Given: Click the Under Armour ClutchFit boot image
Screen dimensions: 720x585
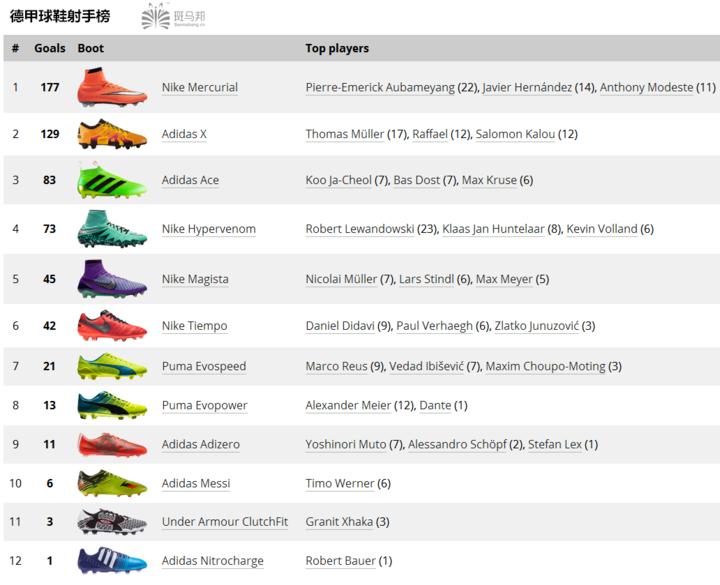Looking at the screenshot, I should click(112, 521).
